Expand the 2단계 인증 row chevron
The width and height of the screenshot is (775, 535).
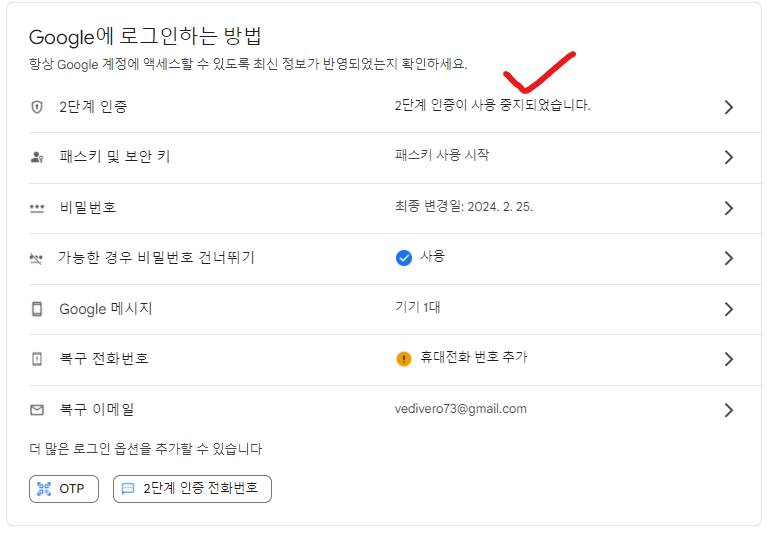click(x=729, y=107)
